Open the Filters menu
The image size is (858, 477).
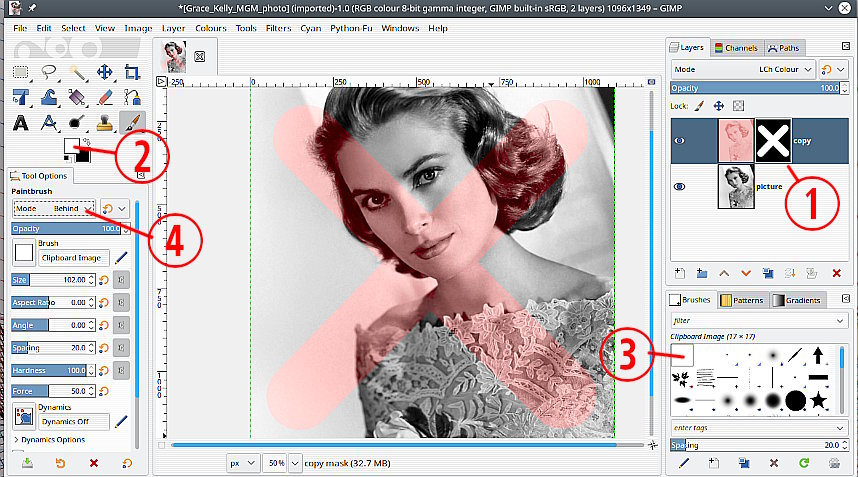point(280,28)
